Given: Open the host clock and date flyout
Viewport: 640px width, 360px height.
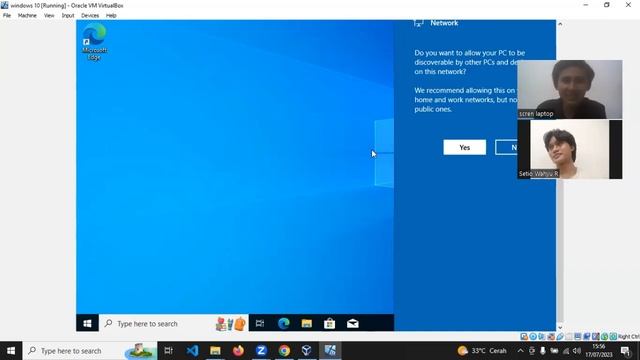Looking at the screenshot, I should click(x=599, y=351).
